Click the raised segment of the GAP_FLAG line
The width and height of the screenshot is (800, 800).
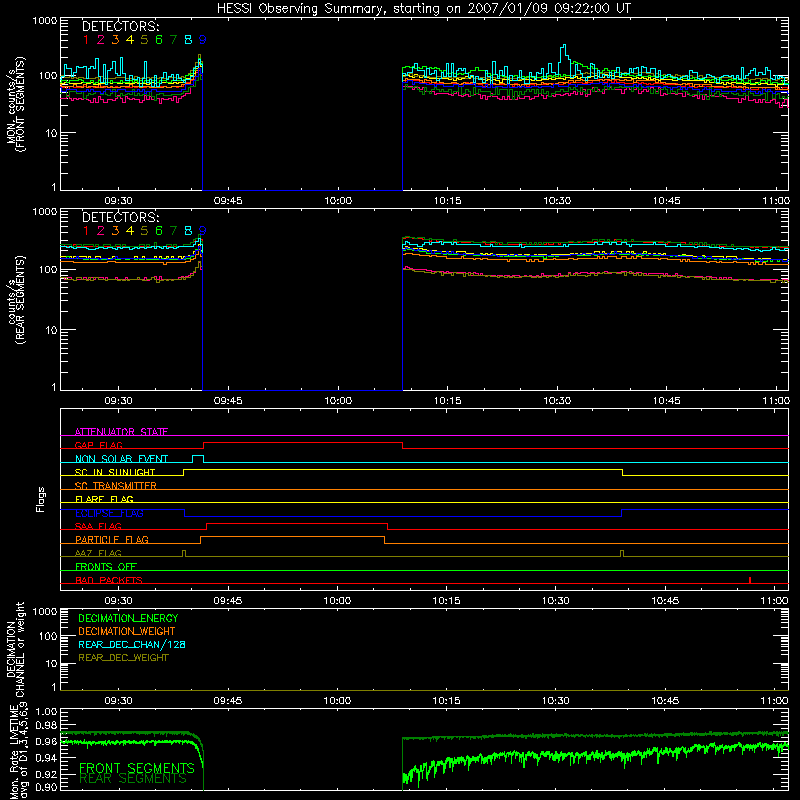coord(303,443)
